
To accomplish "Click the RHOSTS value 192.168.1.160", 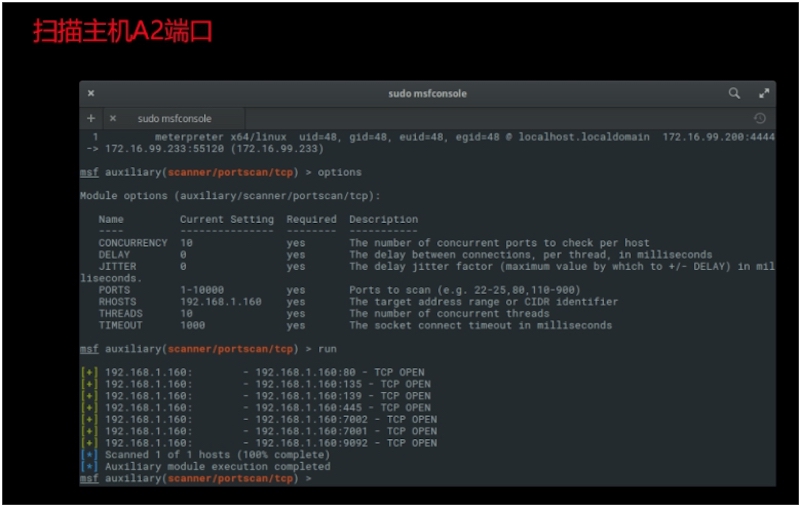I will (x=220, y=302).
